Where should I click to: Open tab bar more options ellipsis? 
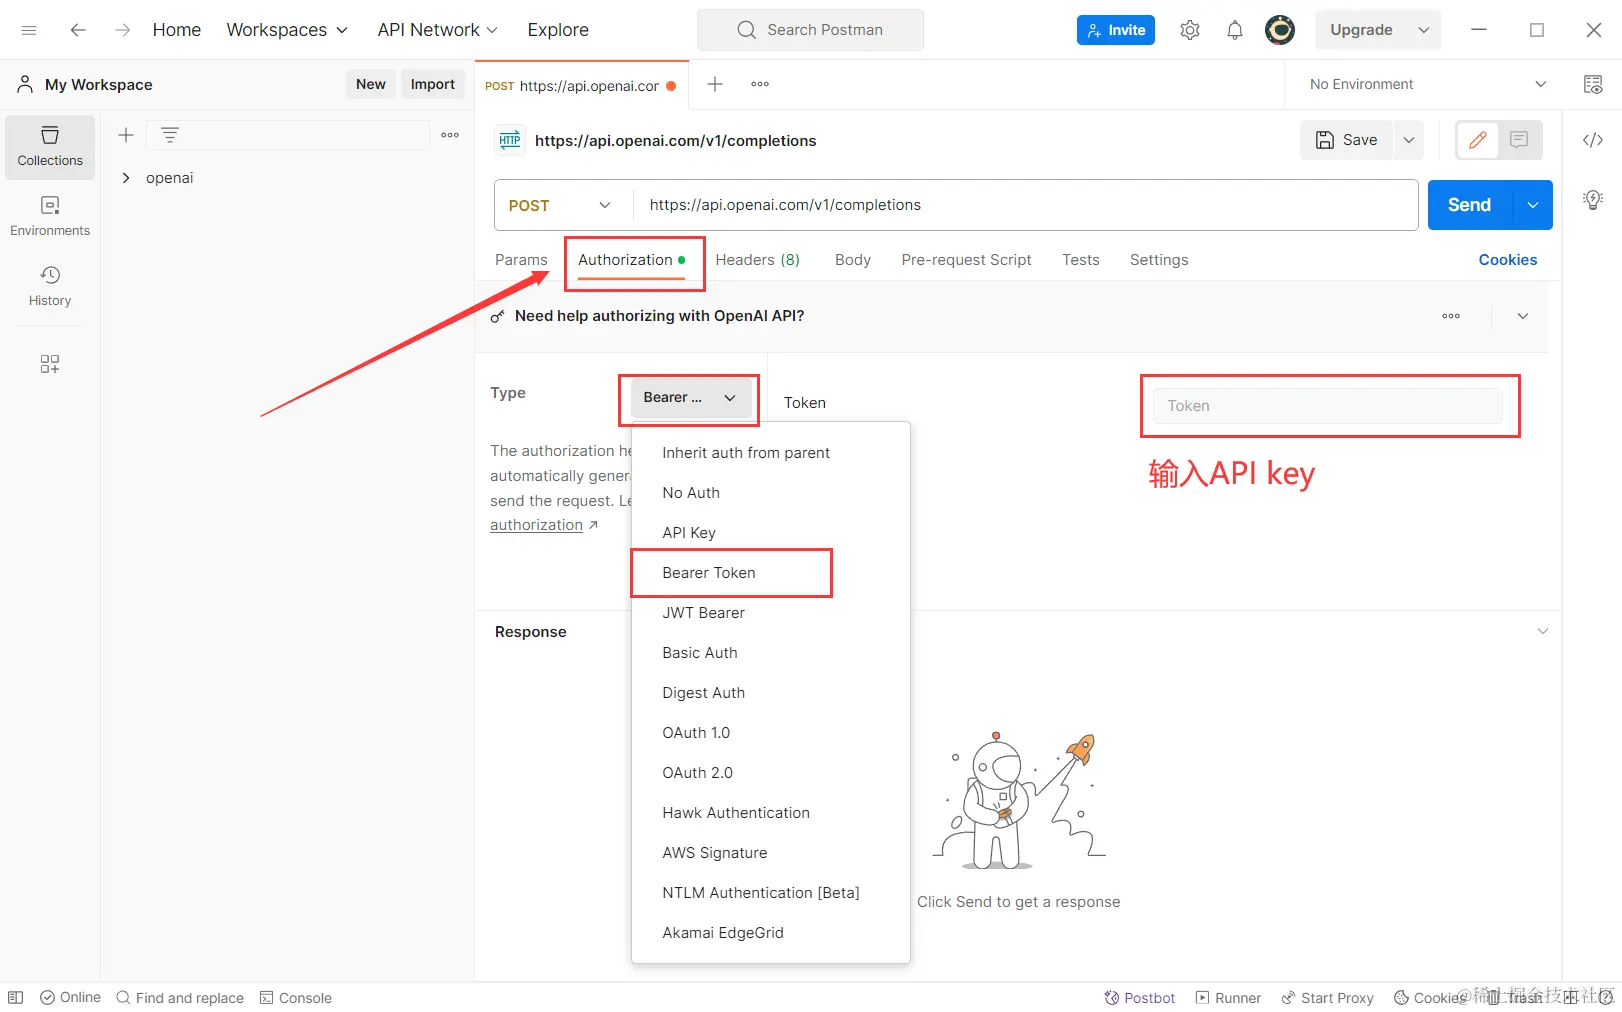tap(760, 84)
